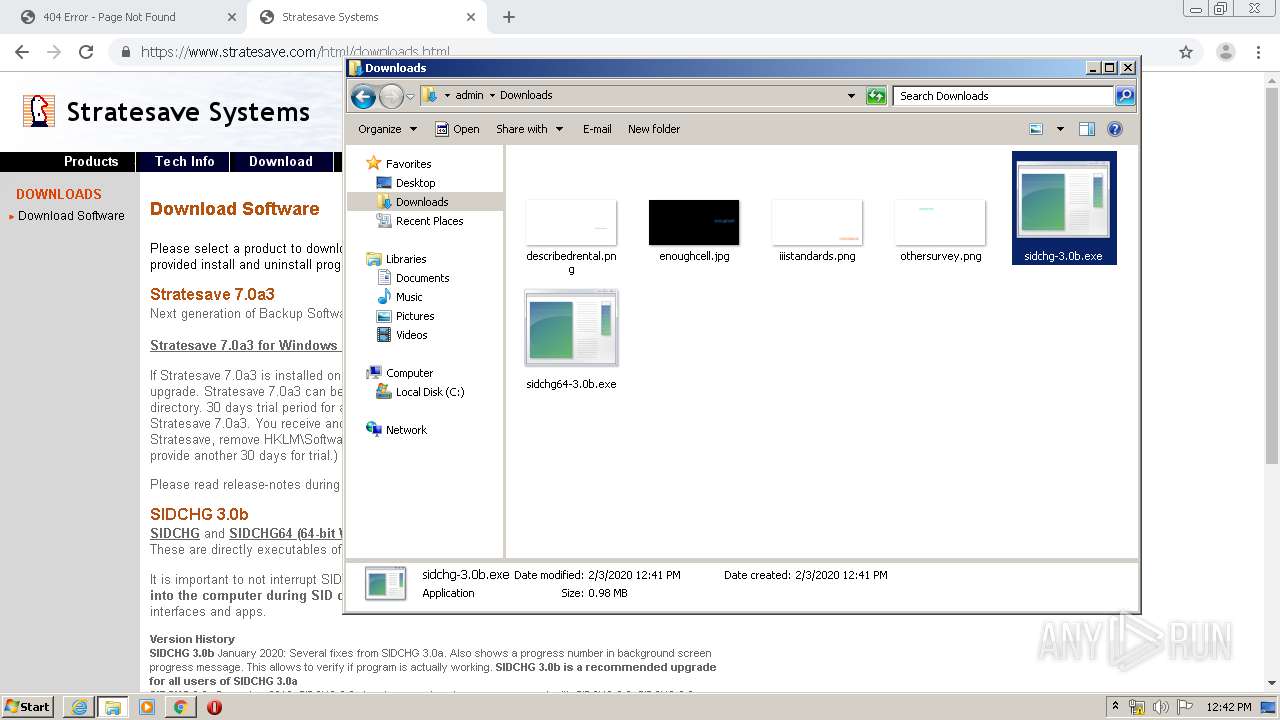Screen dimensions: 1280x720
Task: Go back using Explorer's Back arrow button
Action: (x=363, y=96)
